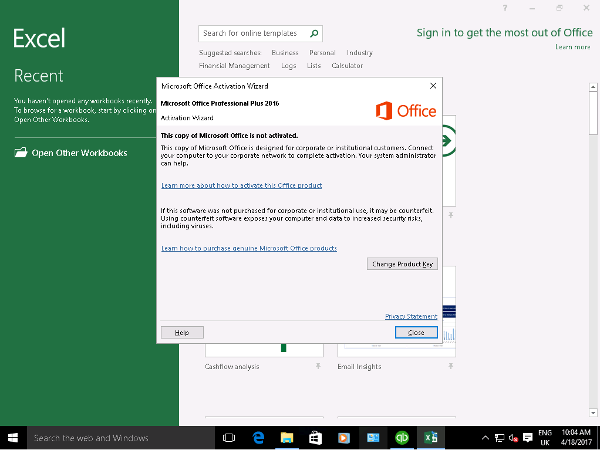Show hidden system tray icons
This screenshot has height=450, width=600.
pos(485,438)
